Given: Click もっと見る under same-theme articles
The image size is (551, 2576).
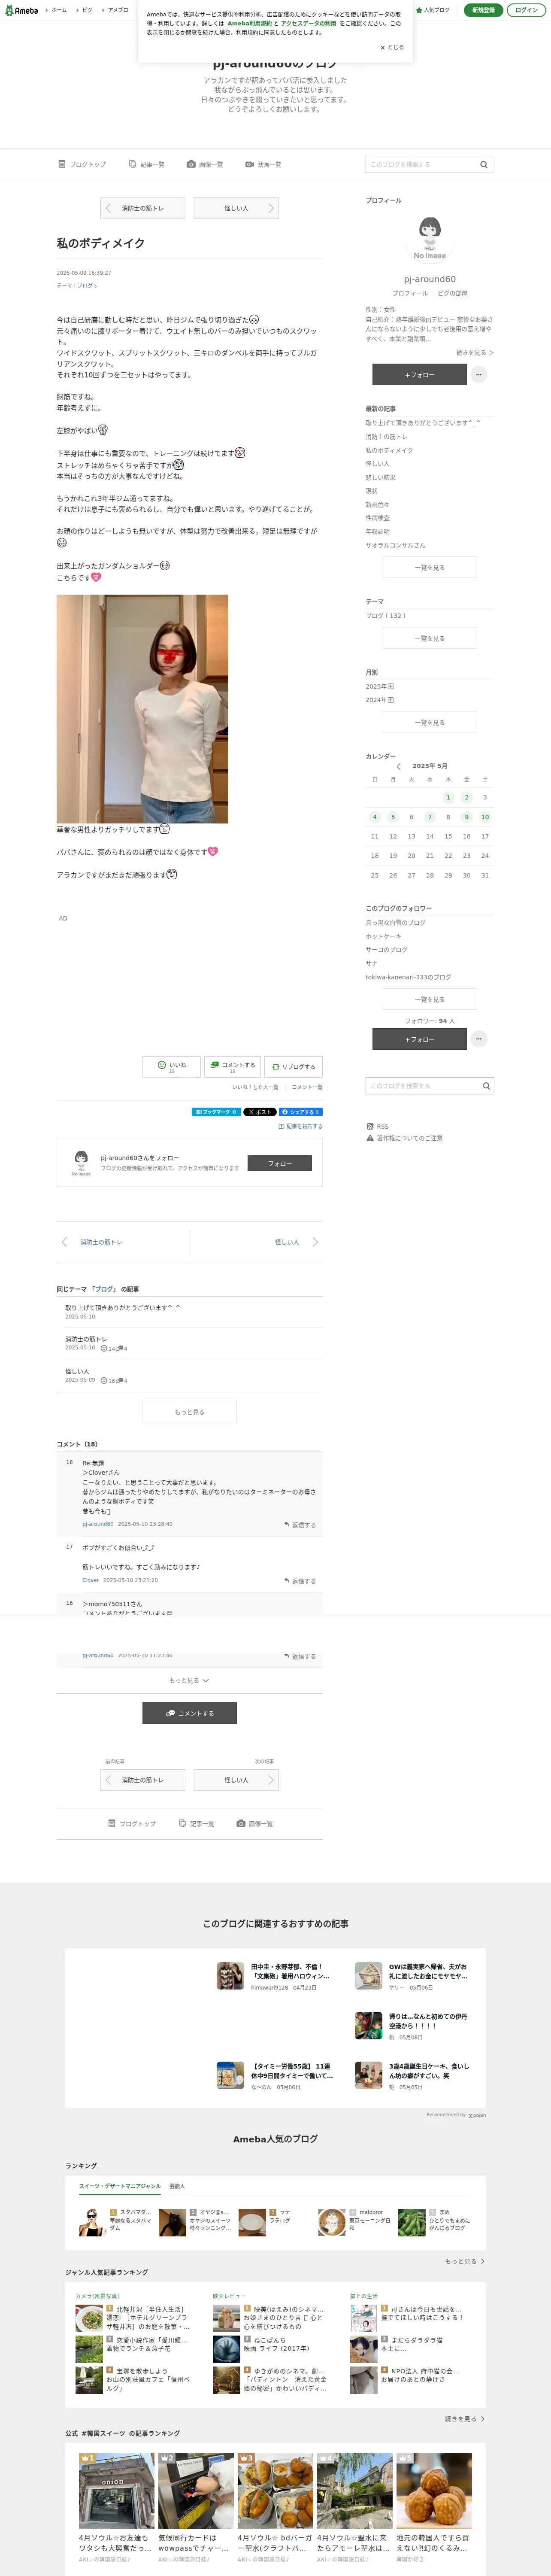Looking at the screenshot, I should [189, 1412].
